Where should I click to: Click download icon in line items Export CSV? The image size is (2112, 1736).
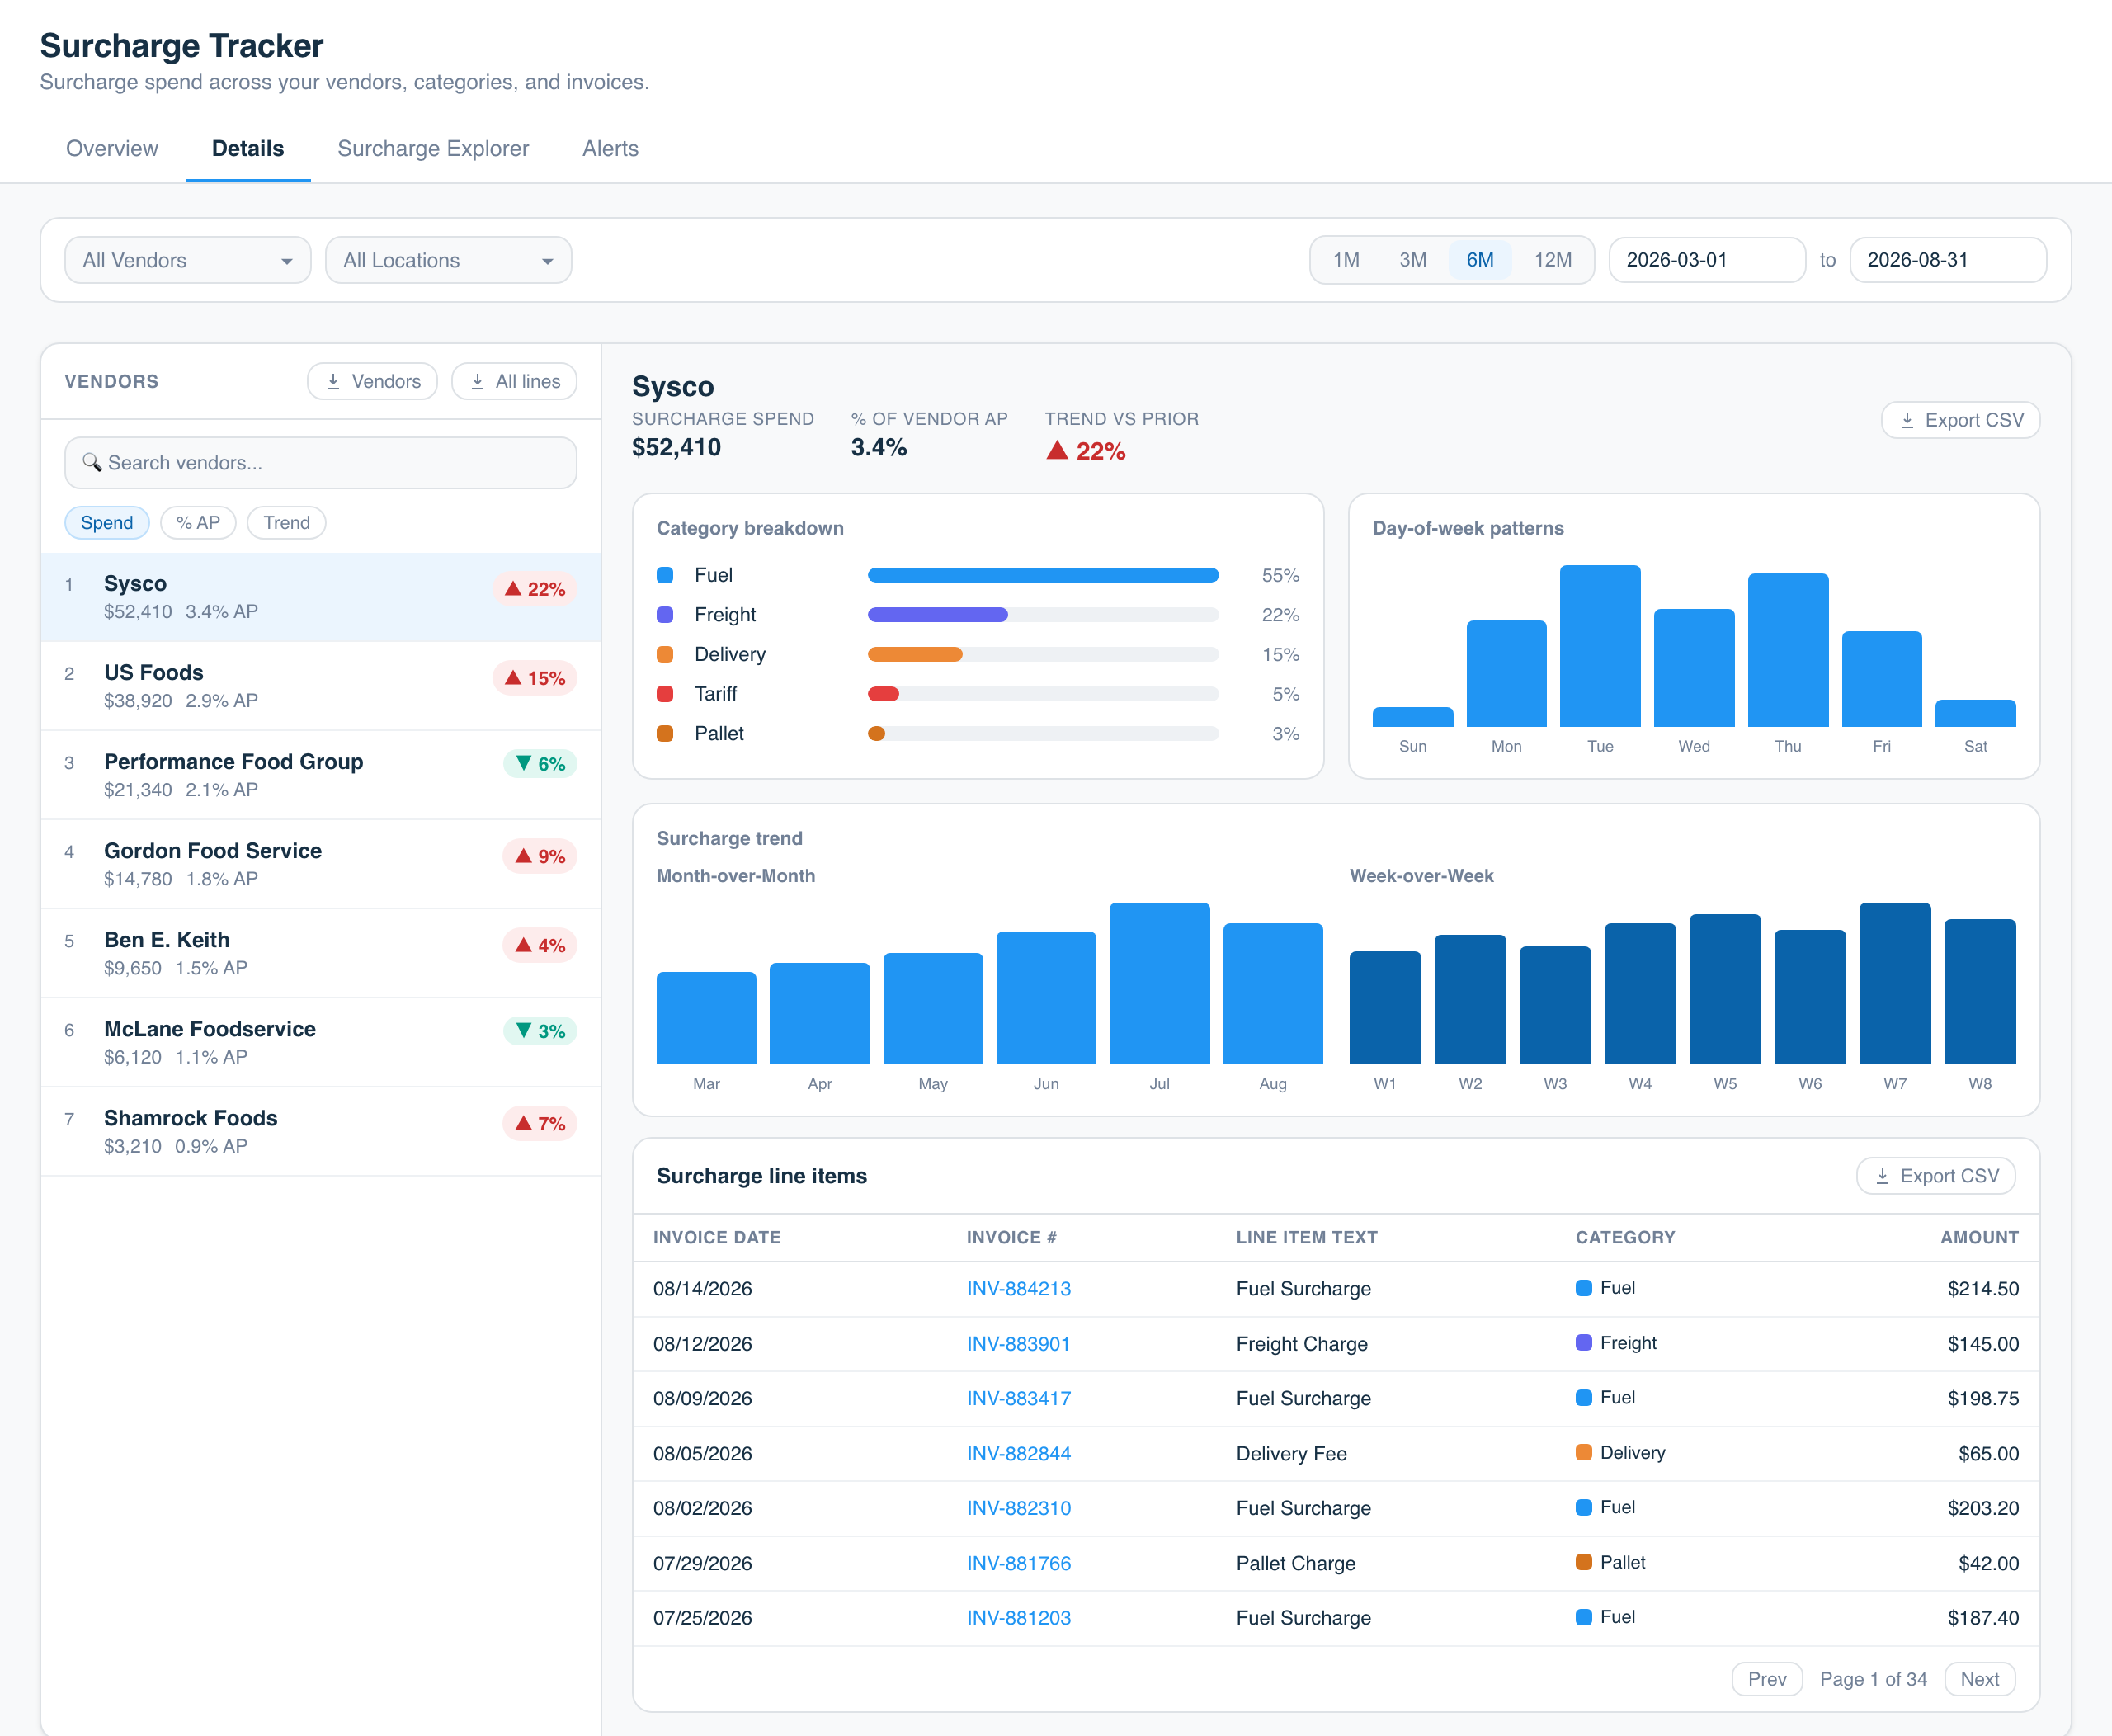(1882, 1176)
